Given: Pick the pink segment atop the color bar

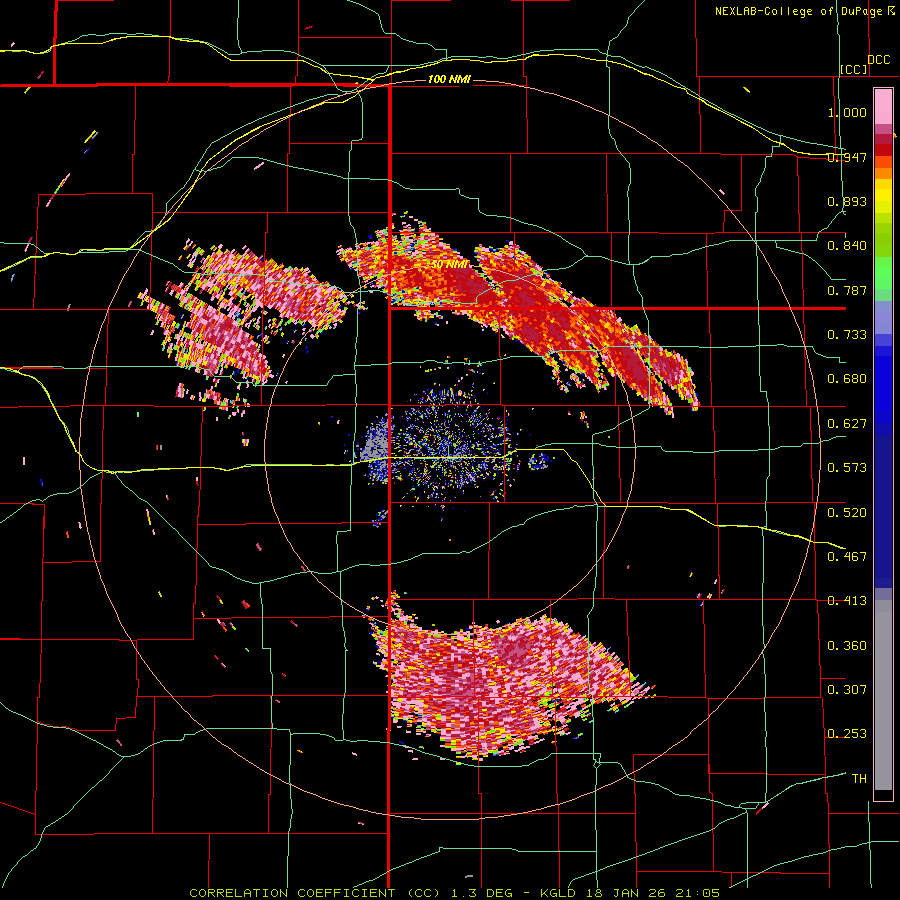Looking at the screenshot, I should click(883, 106).
